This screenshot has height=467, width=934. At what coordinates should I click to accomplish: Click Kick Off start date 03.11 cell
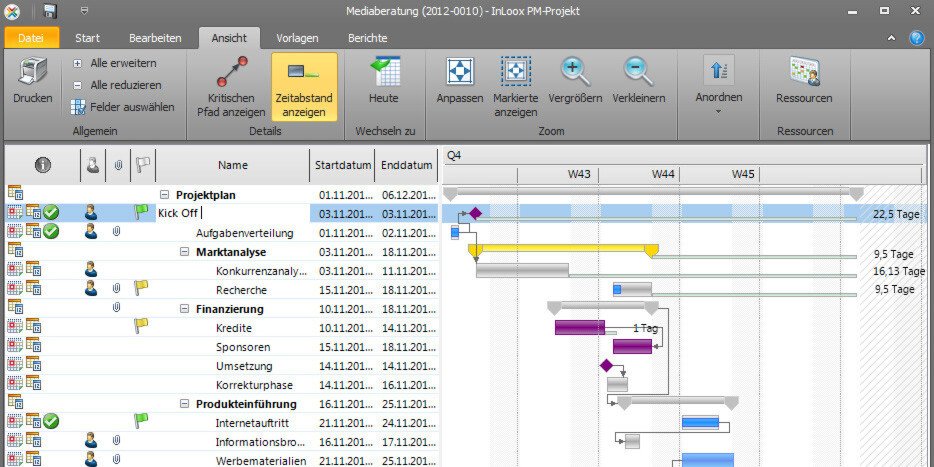344,214
